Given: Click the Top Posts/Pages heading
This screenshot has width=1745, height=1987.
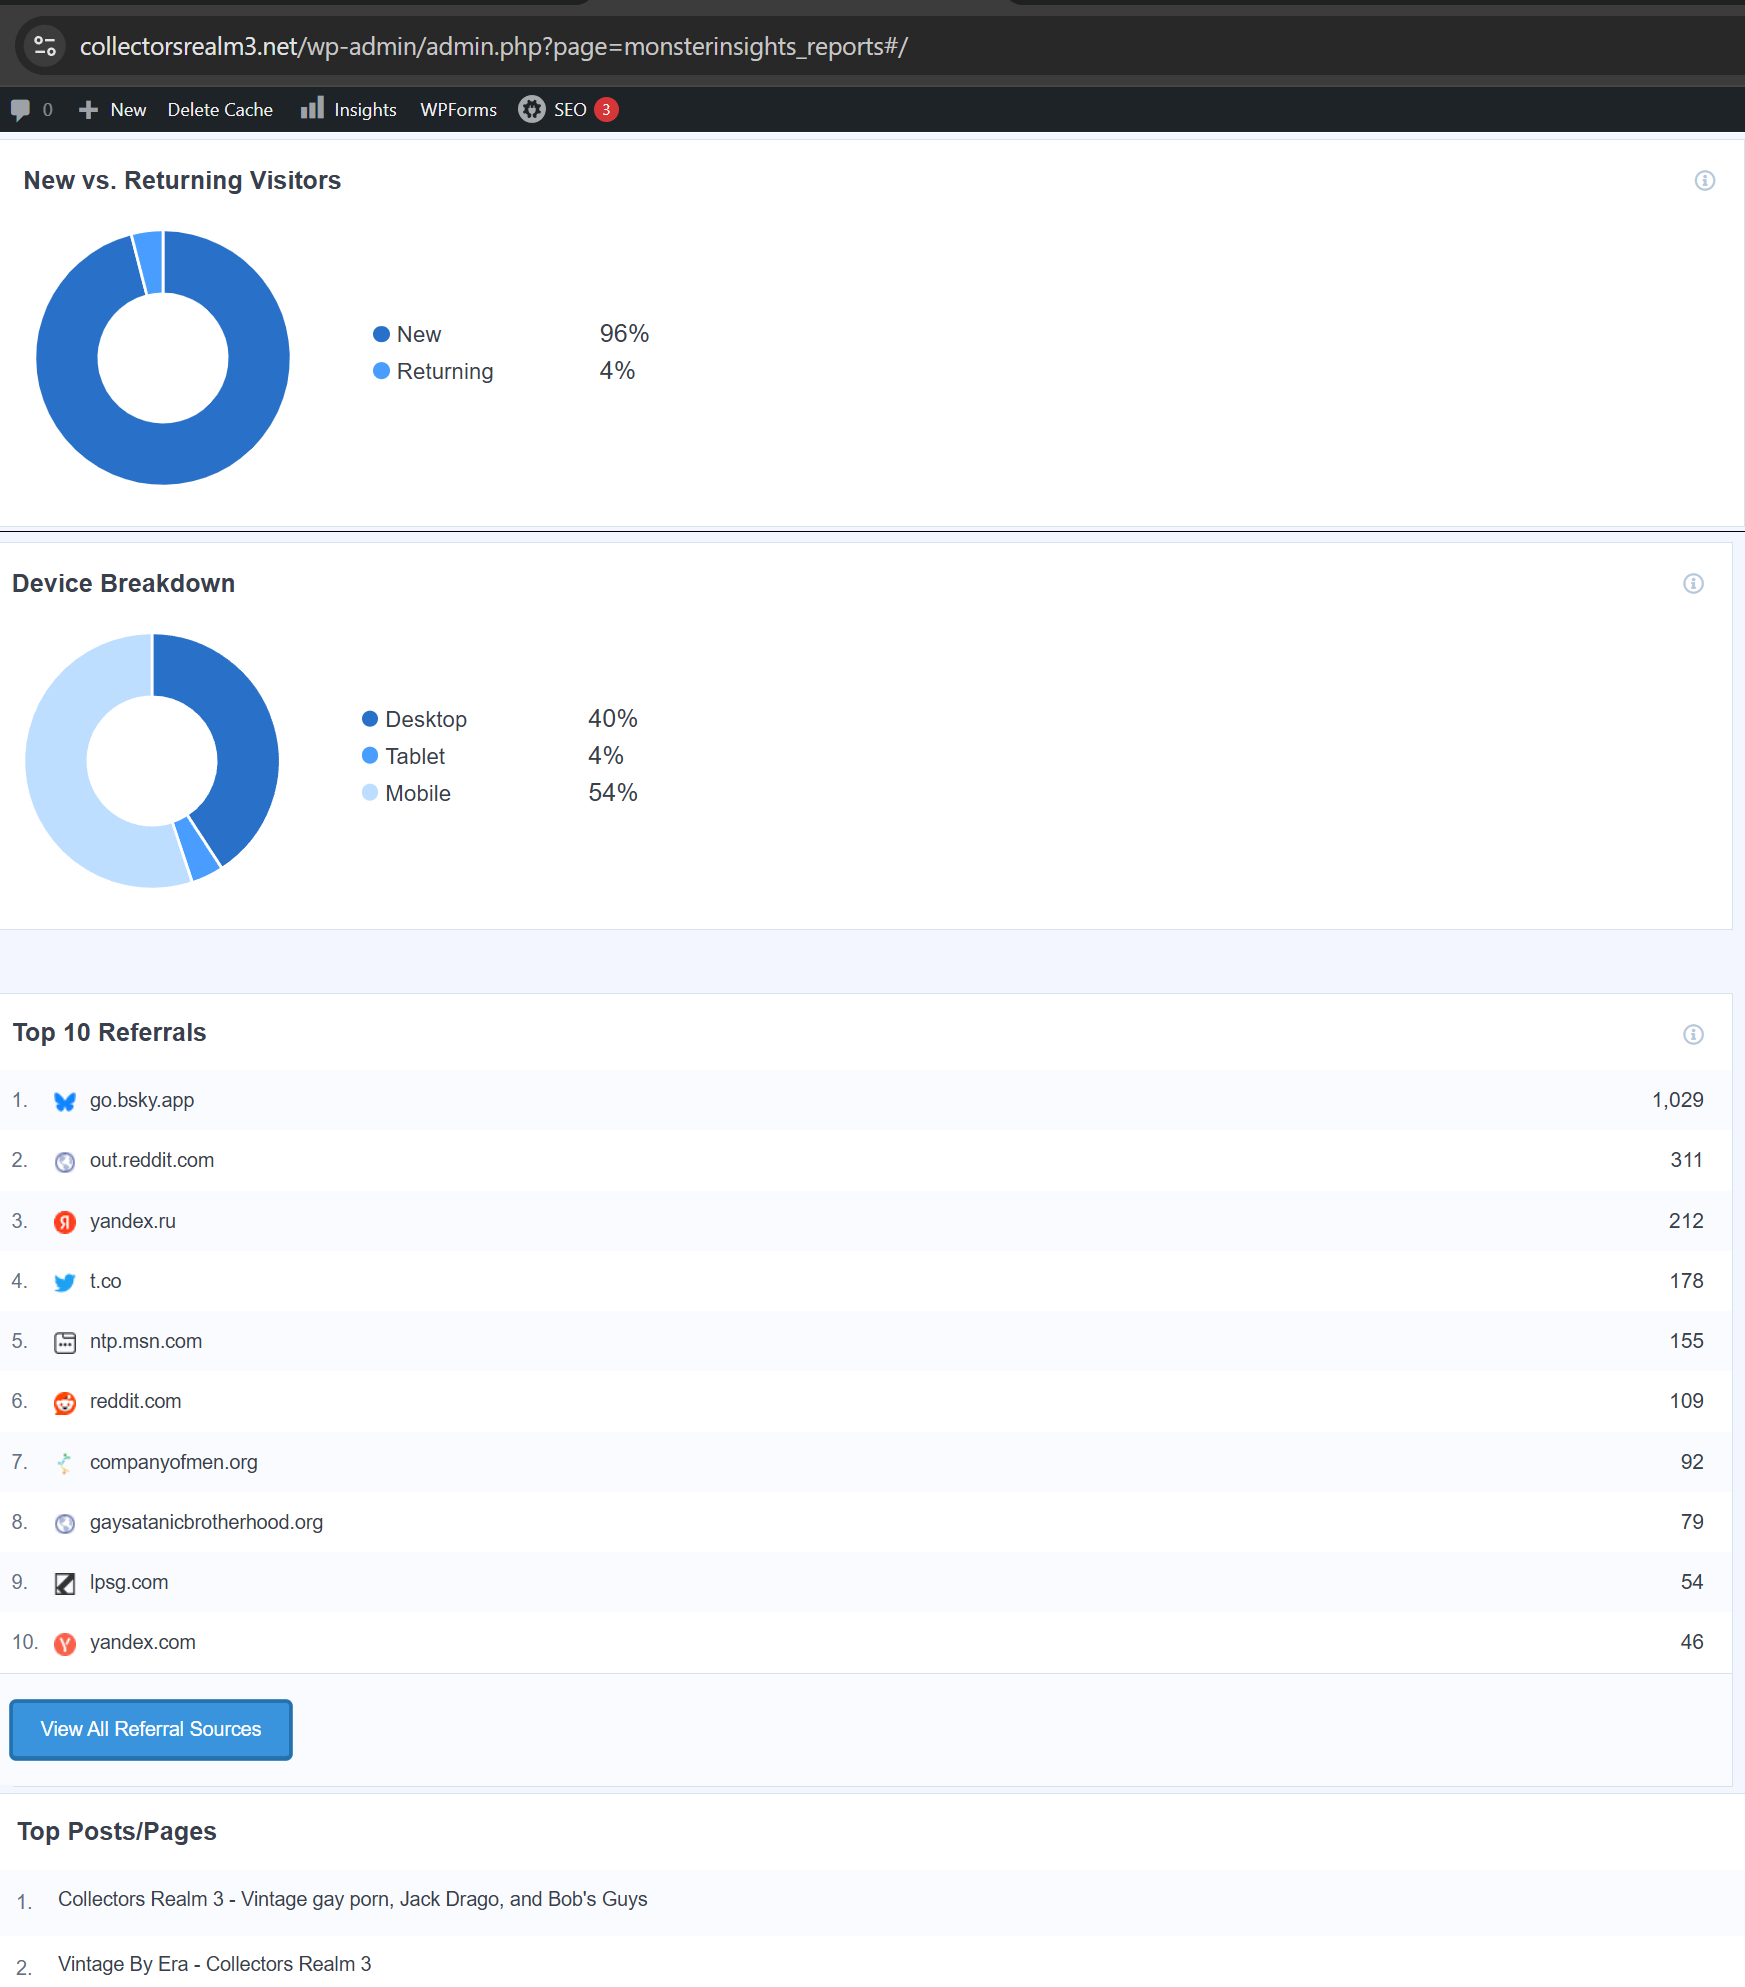Looking at the screenshot, I should click(117, 1831).
